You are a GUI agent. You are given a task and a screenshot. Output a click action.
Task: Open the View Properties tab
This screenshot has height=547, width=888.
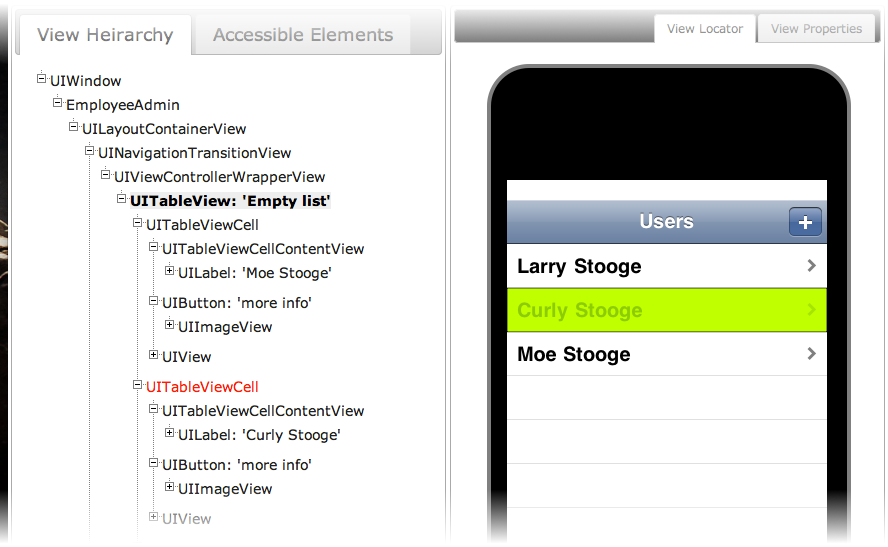(816, 29)
